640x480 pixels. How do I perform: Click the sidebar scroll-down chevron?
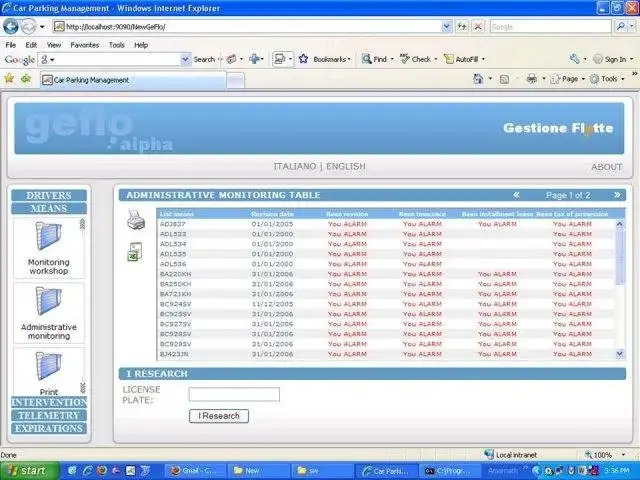82,387
